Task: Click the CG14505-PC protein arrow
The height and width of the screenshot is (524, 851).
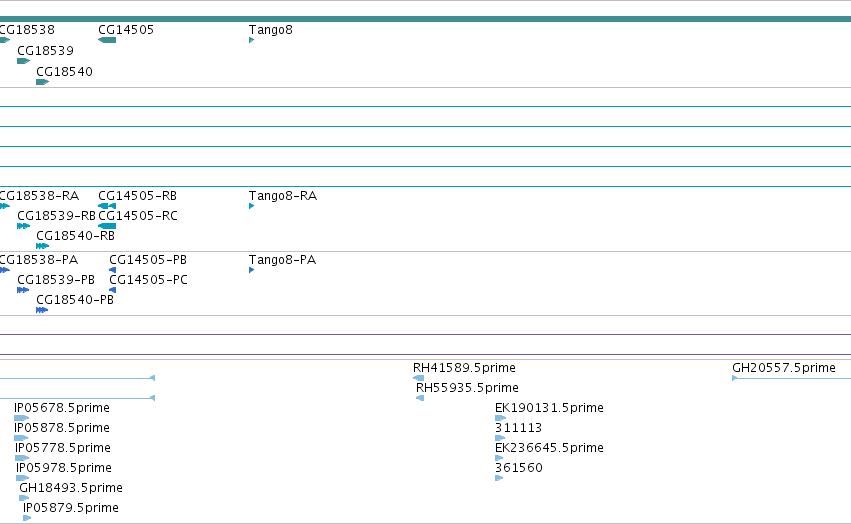Action: tap(112, 291)
